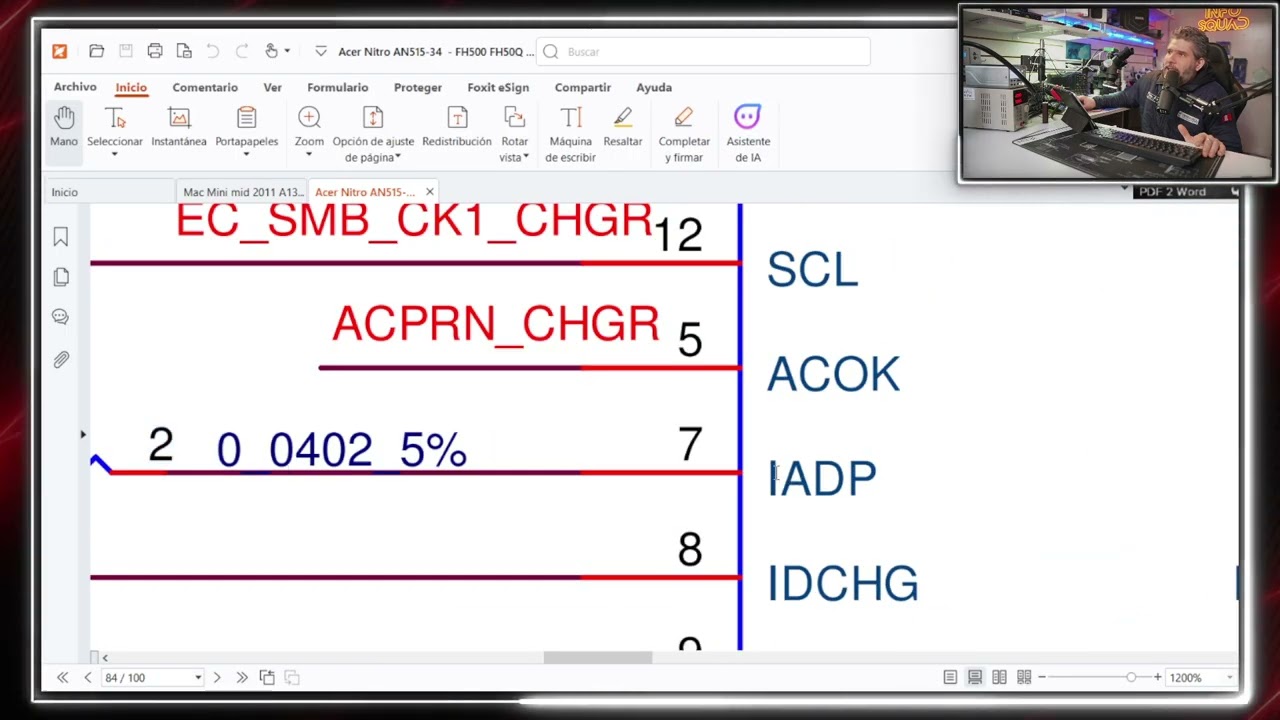The image size is (1280, 720).
Task: Open the bookmarks panel
Action: coord(61,237)
